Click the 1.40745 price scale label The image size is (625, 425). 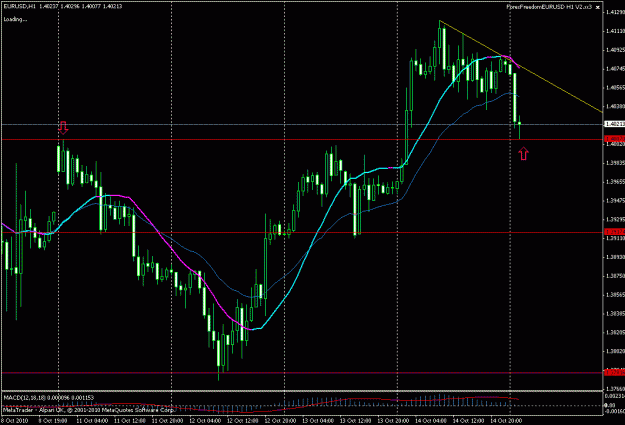[x=615, y=69]
